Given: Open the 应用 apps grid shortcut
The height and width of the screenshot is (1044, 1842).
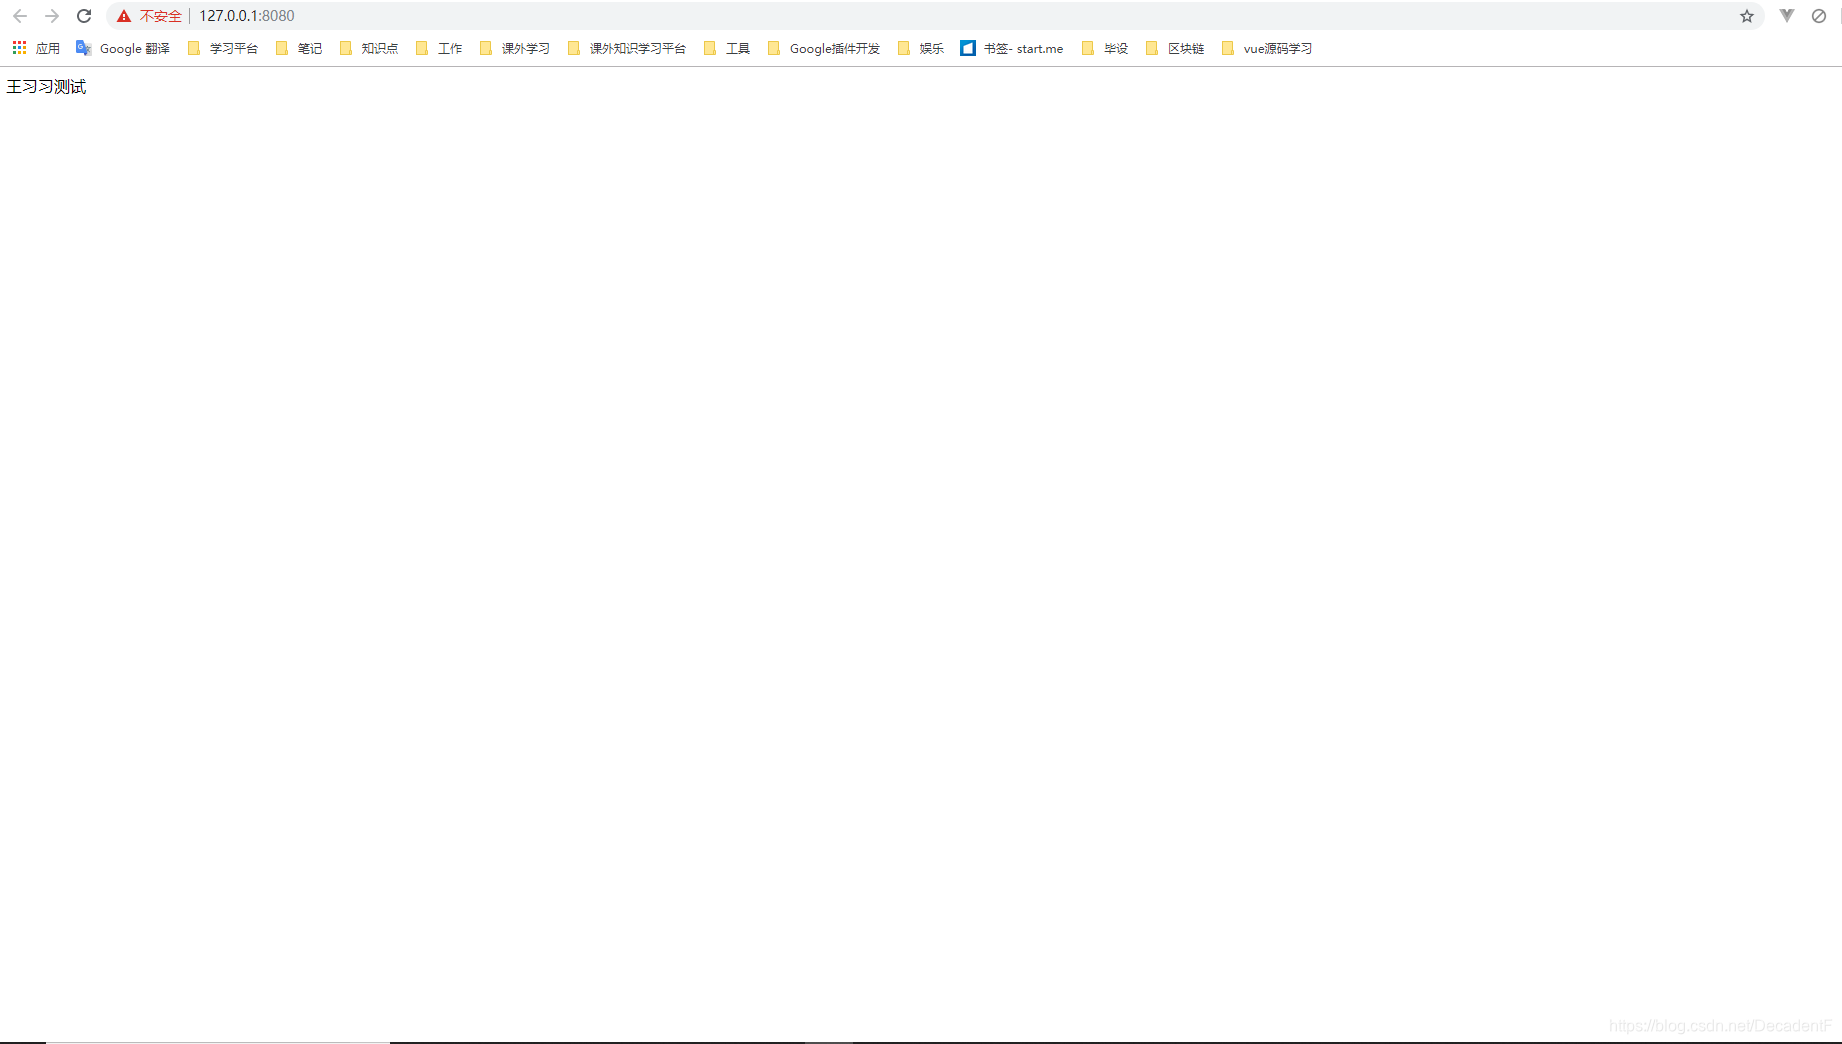Looking at the screenshot, I should pyautogui.click(x=36, y=48).
